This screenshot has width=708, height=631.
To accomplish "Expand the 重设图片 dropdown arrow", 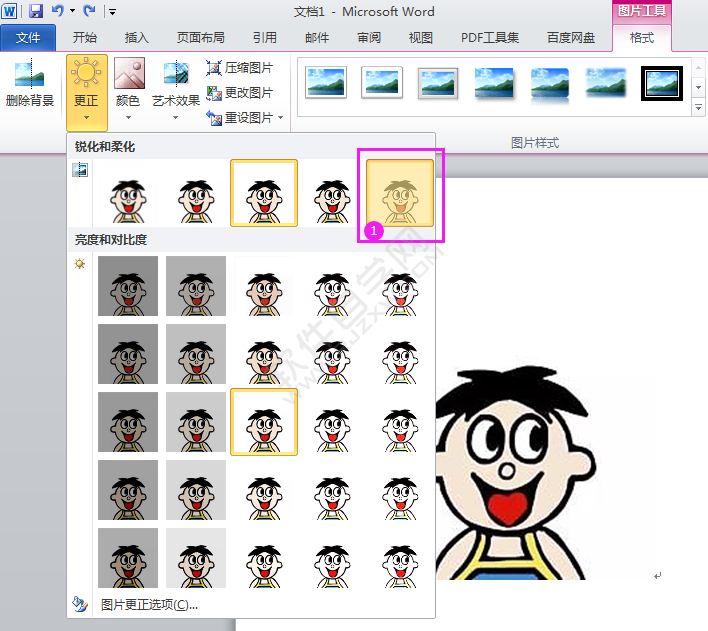I will tap(281, 118).
